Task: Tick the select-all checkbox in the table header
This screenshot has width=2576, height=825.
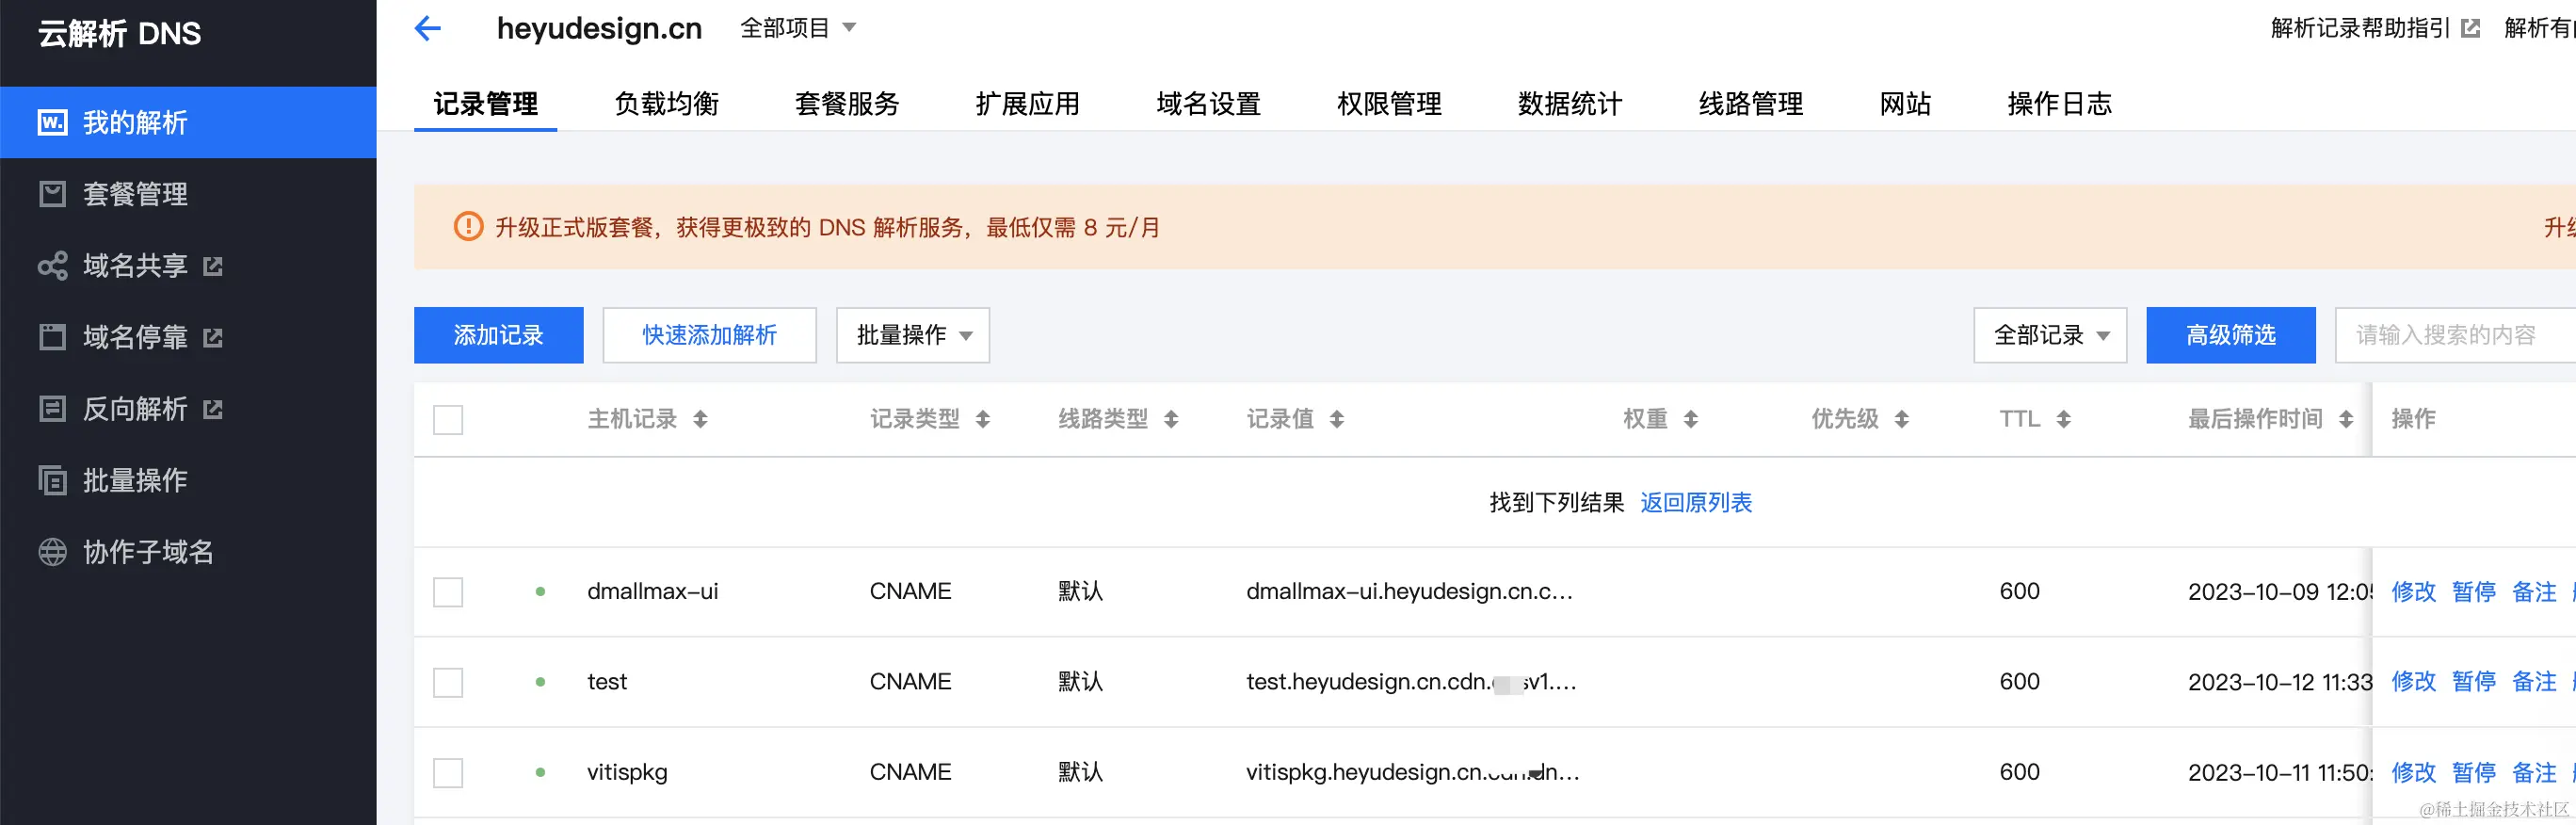Action: (x=448, y=420)
